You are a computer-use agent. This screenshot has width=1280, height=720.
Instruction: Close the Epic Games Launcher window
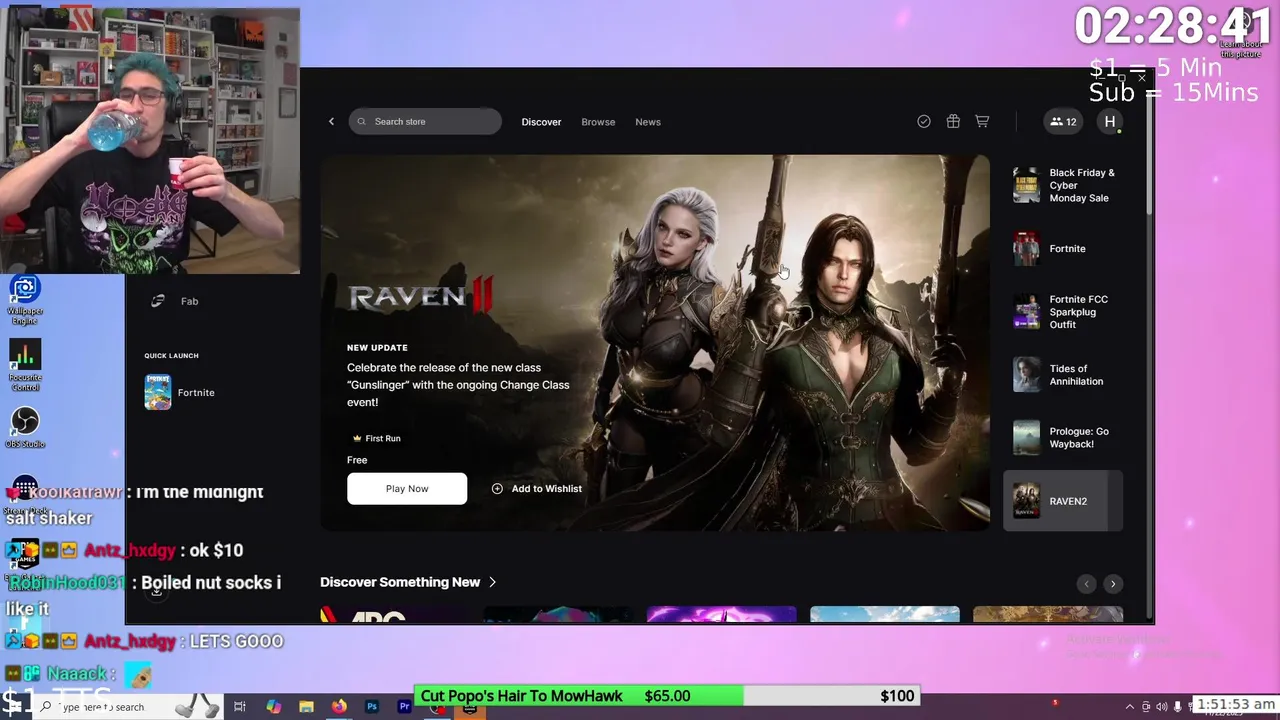[x=1141, y=78]
